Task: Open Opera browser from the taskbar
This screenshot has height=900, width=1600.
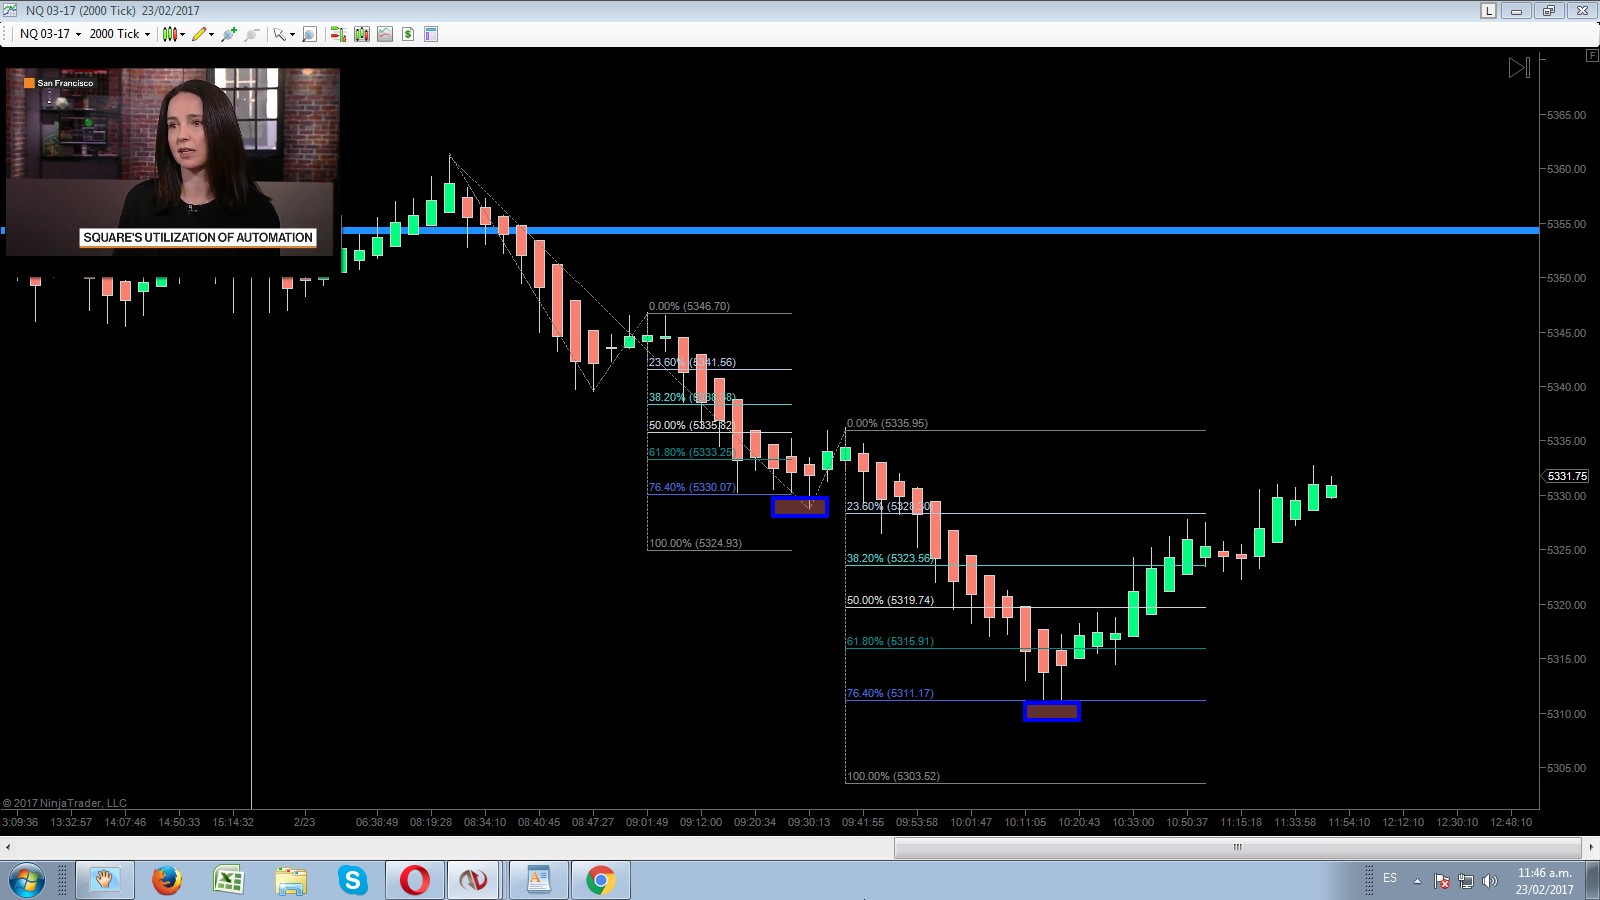Action: (x=415, y=880)
